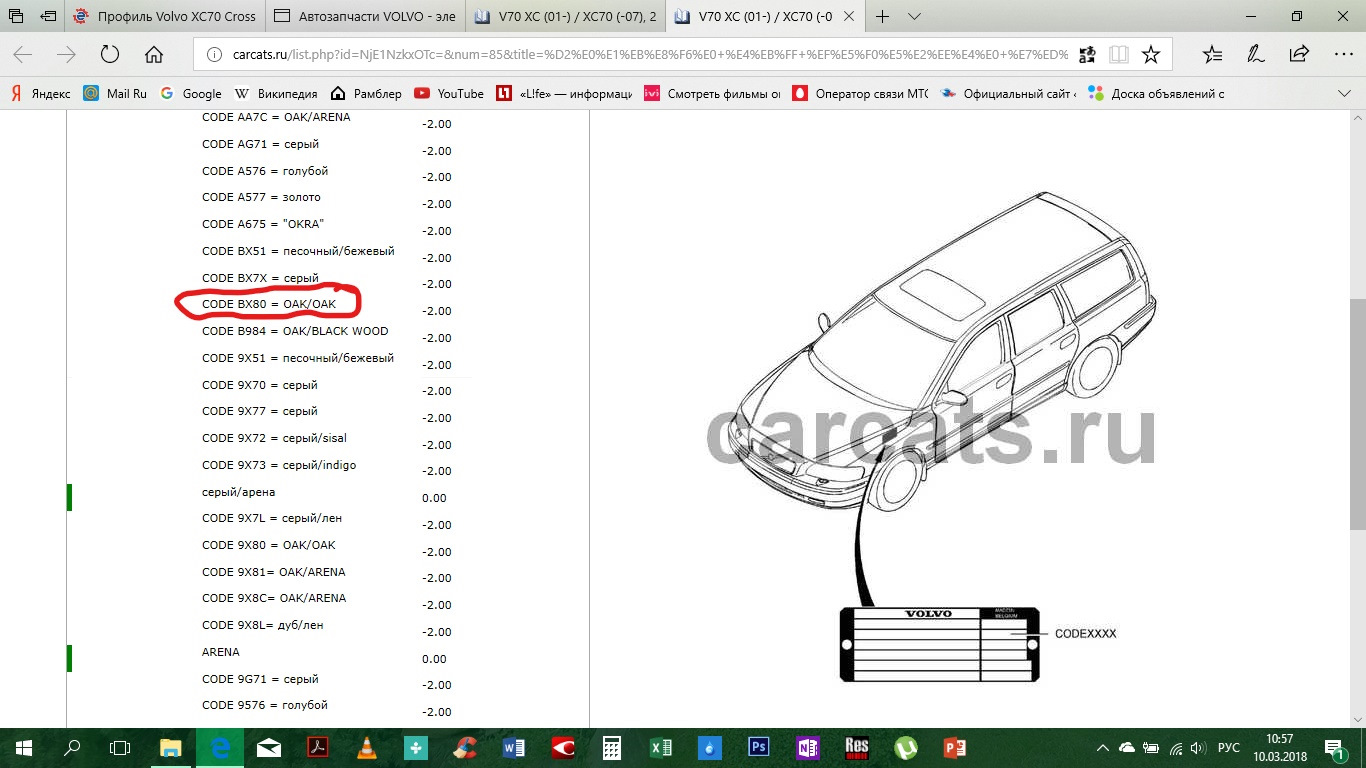Open the Смотреть фильмы favorite

(713, 93)
